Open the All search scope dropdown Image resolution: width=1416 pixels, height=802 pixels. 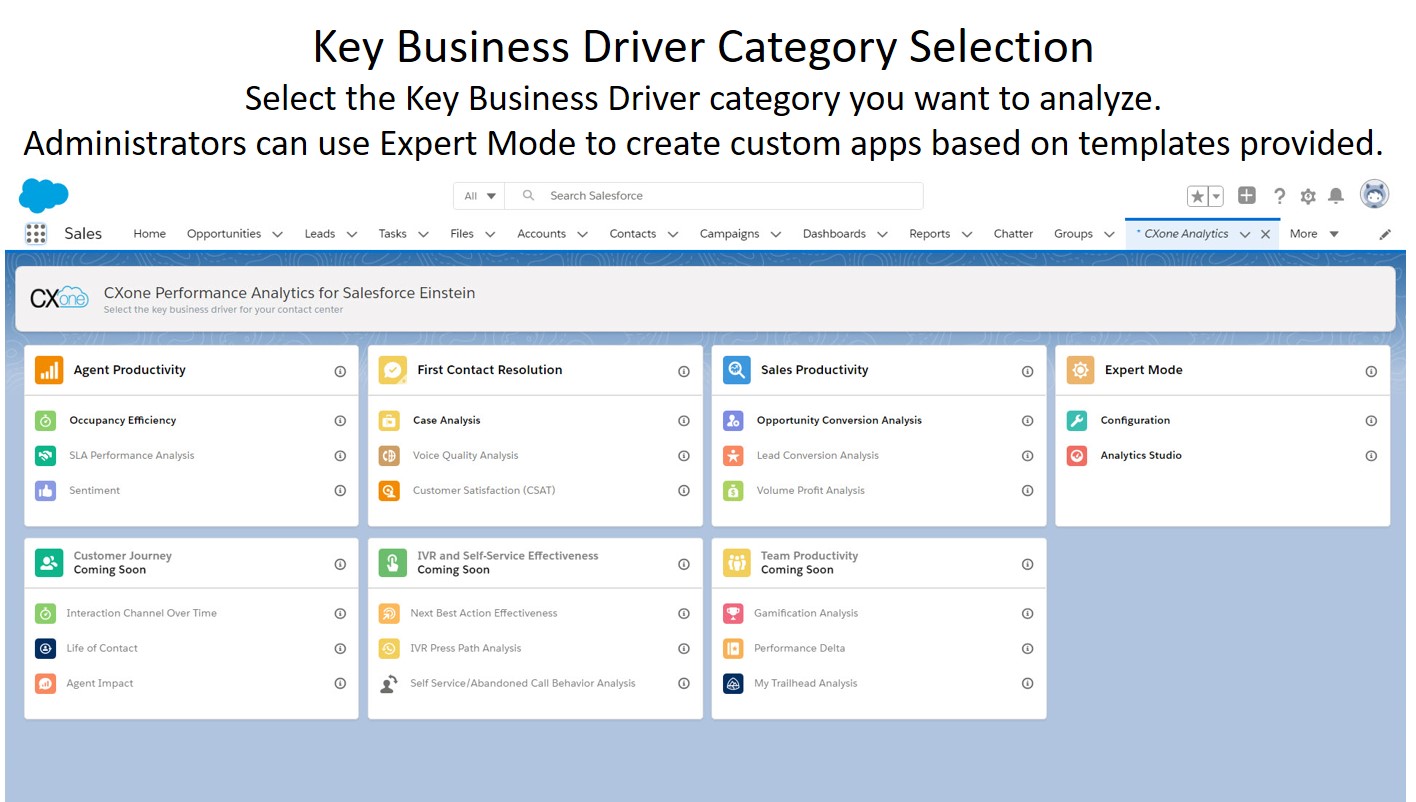[x=480, y=196]
